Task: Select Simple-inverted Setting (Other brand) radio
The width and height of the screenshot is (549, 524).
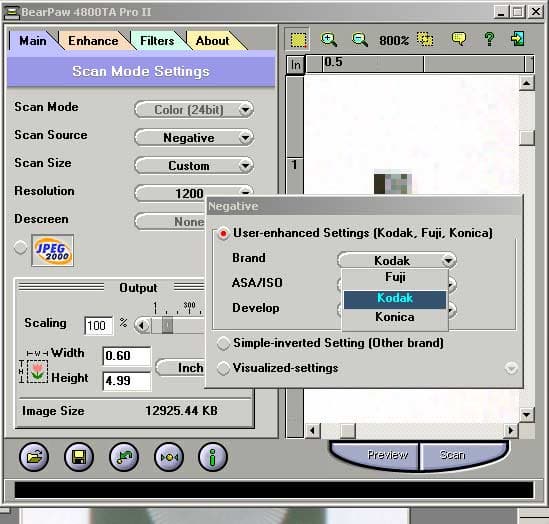Action: coord(223,343)
